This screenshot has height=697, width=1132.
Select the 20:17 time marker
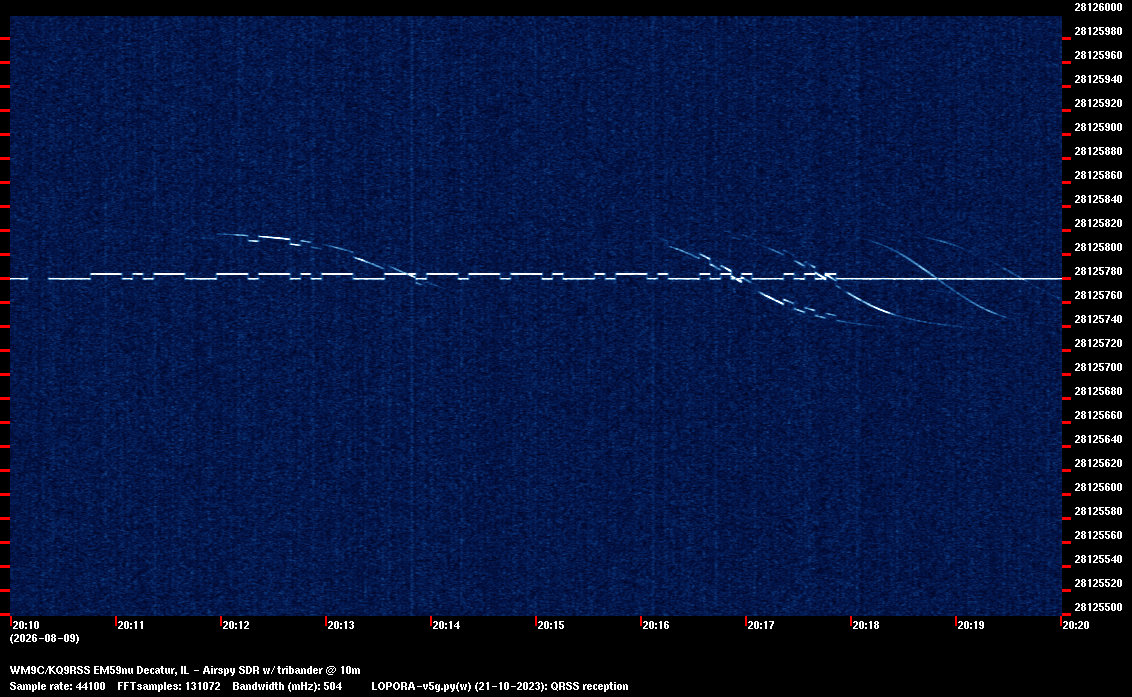click(761, 625)
